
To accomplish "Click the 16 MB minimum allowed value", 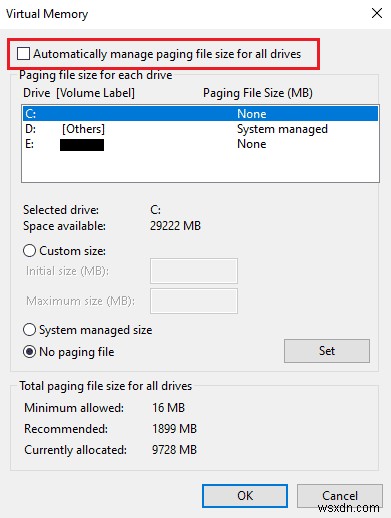I will click(x=168, y=407).
